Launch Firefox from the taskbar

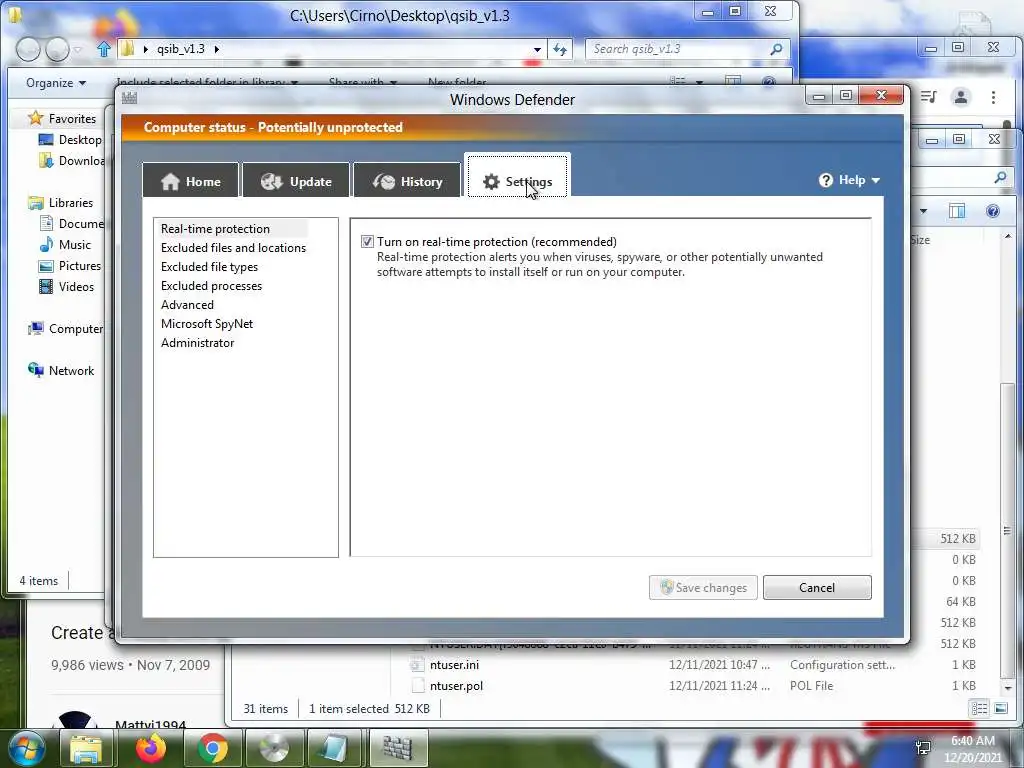pos(150,748)
